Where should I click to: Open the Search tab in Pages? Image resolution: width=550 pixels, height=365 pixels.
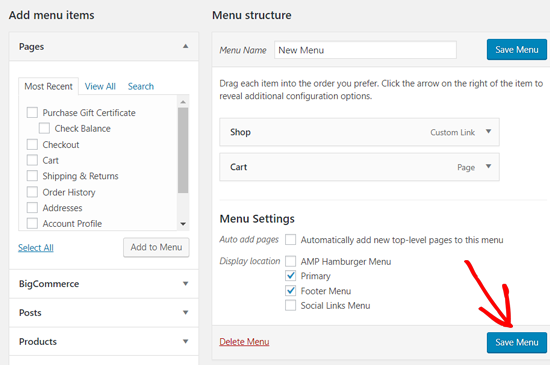coord(141,86)
